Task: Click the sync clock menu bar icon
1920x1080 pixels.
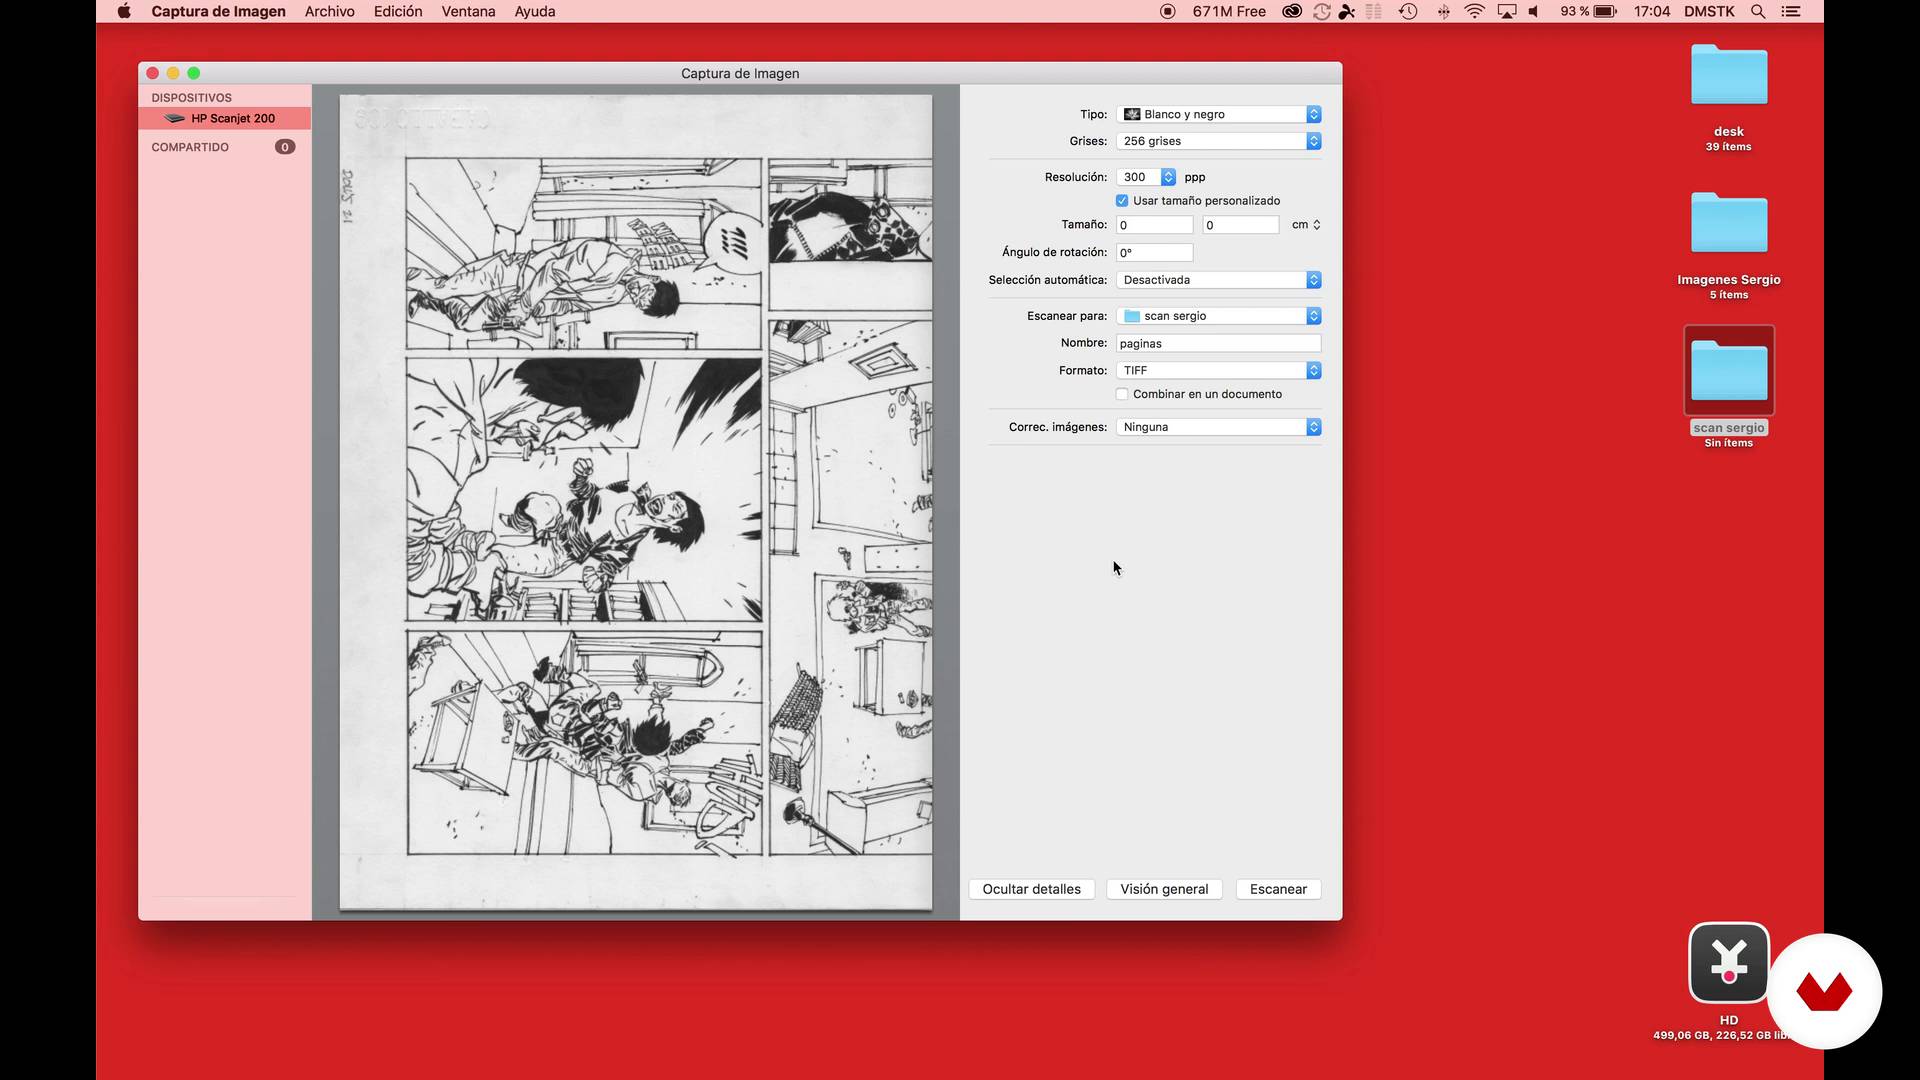Action: click(1321, 11)
